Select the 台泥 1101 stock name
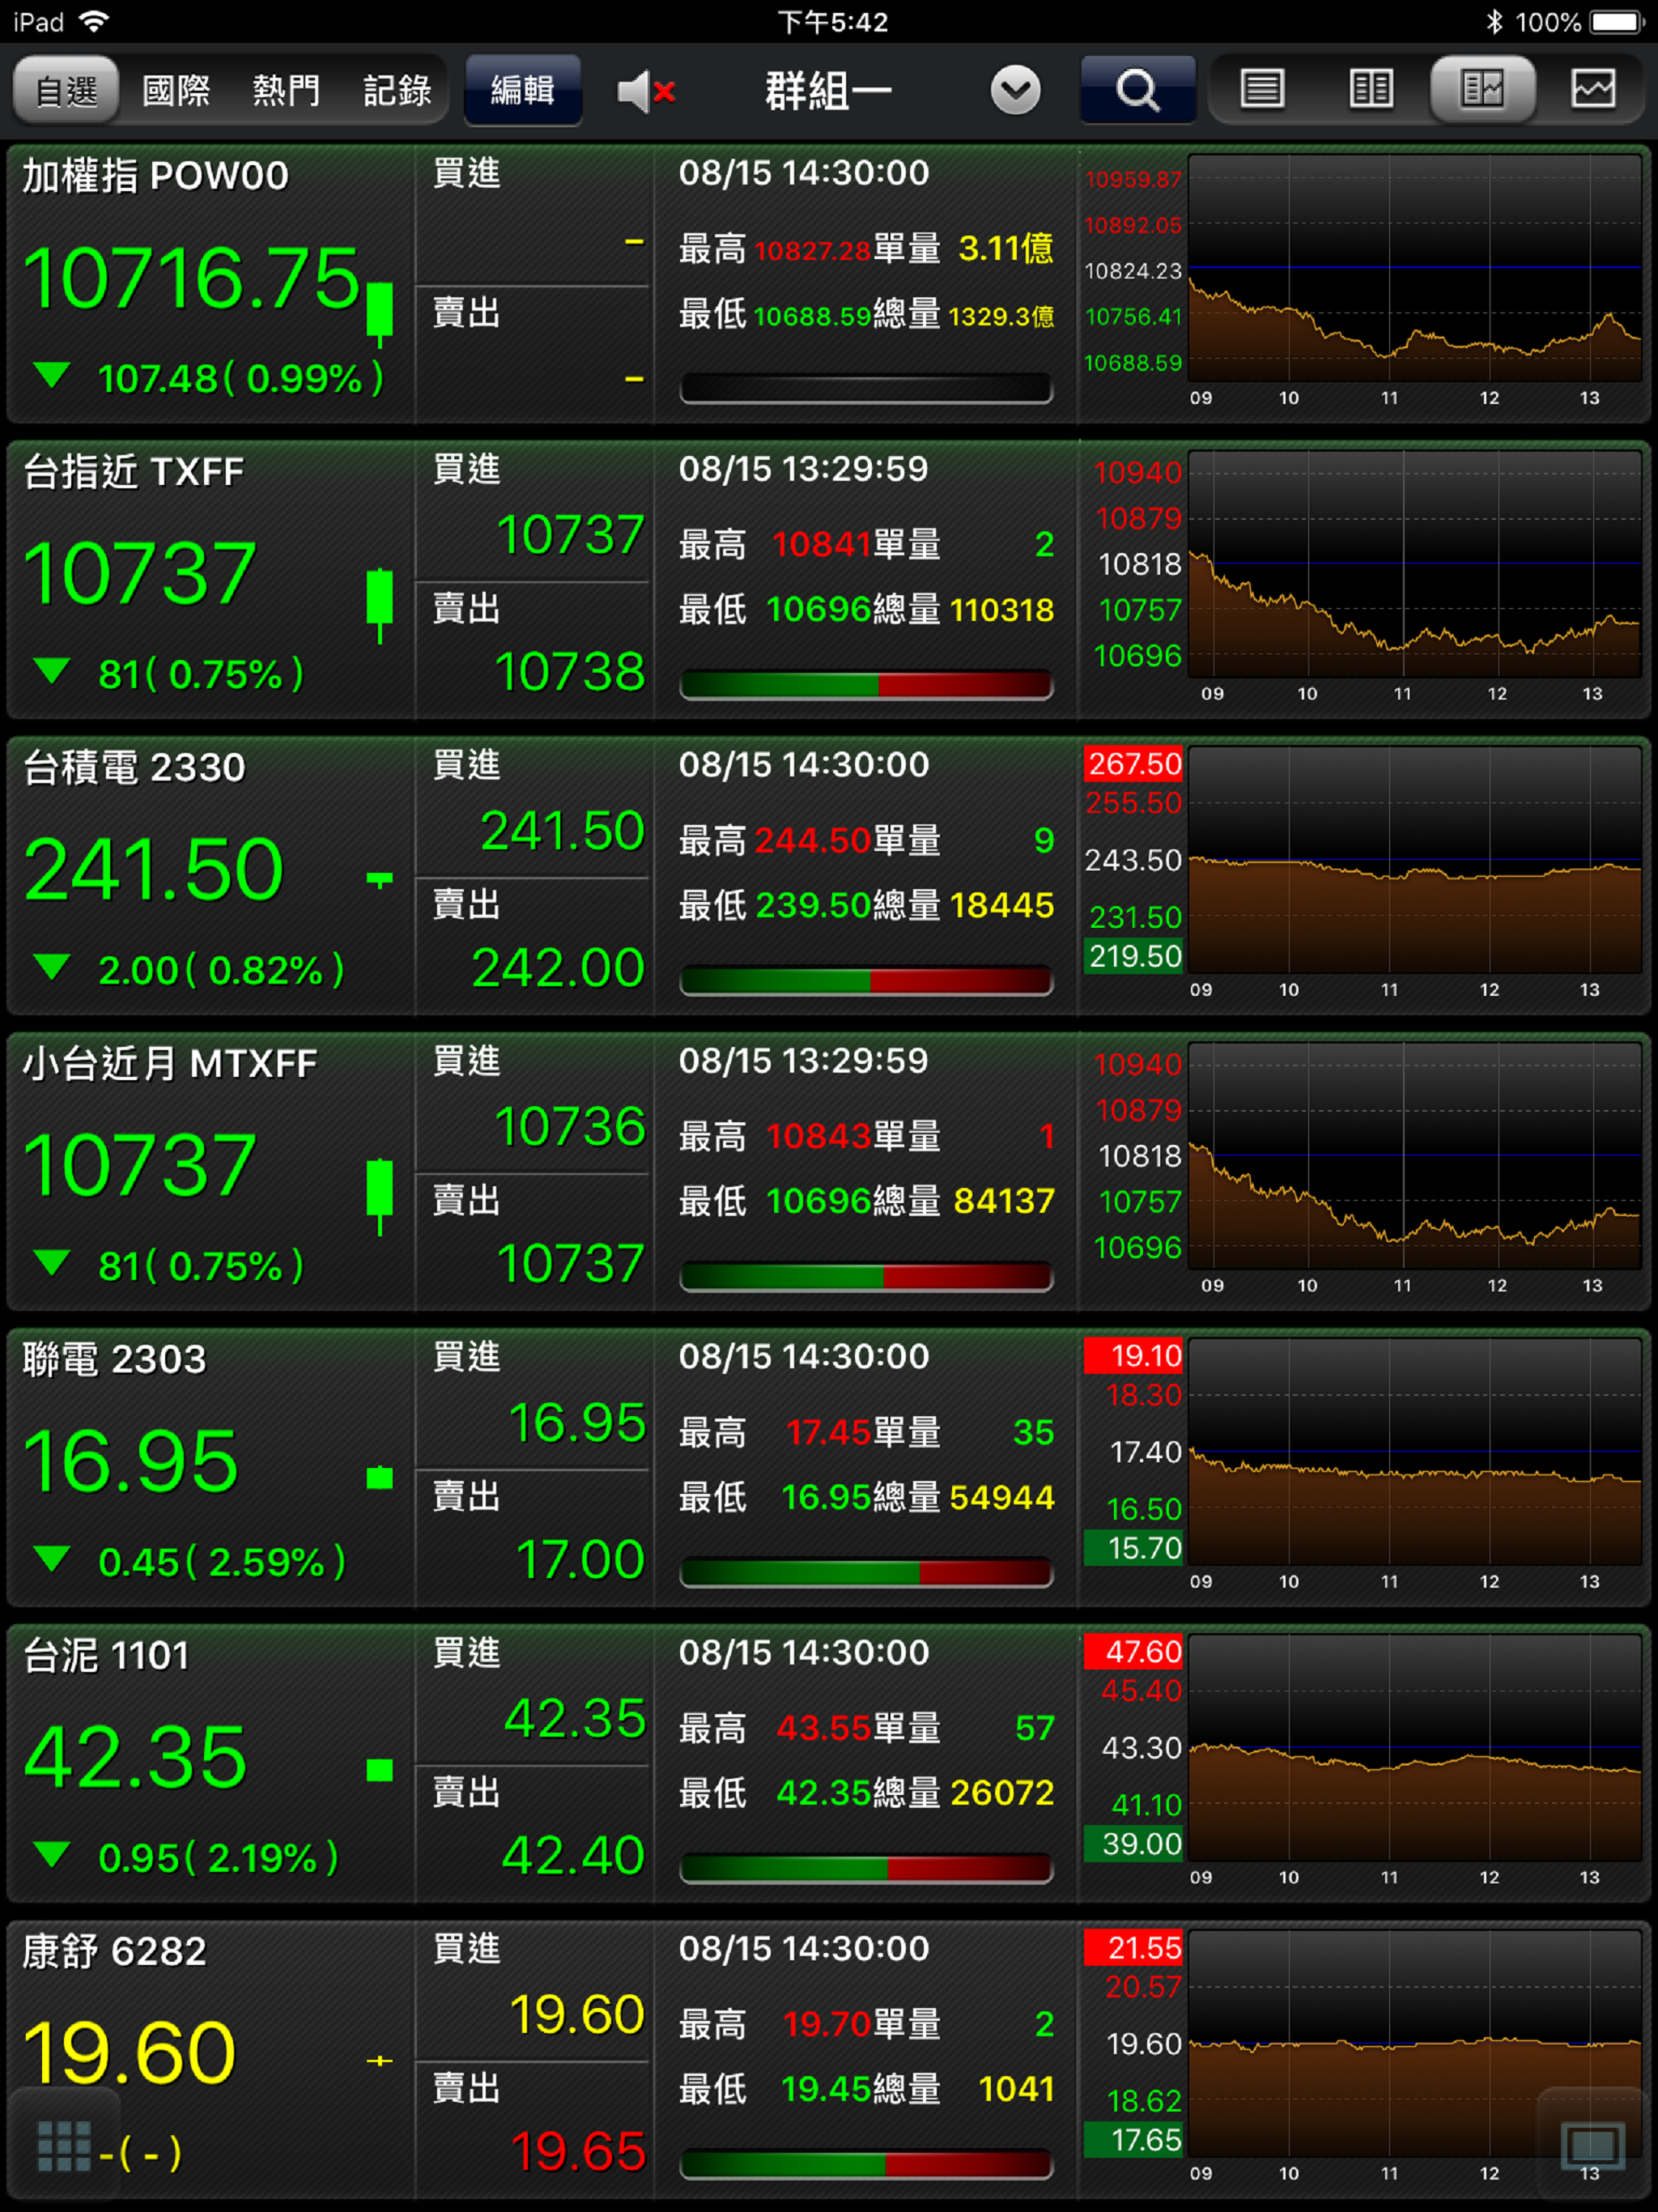Viewport: 1658px width, 2212px height. click(106, 1656)
